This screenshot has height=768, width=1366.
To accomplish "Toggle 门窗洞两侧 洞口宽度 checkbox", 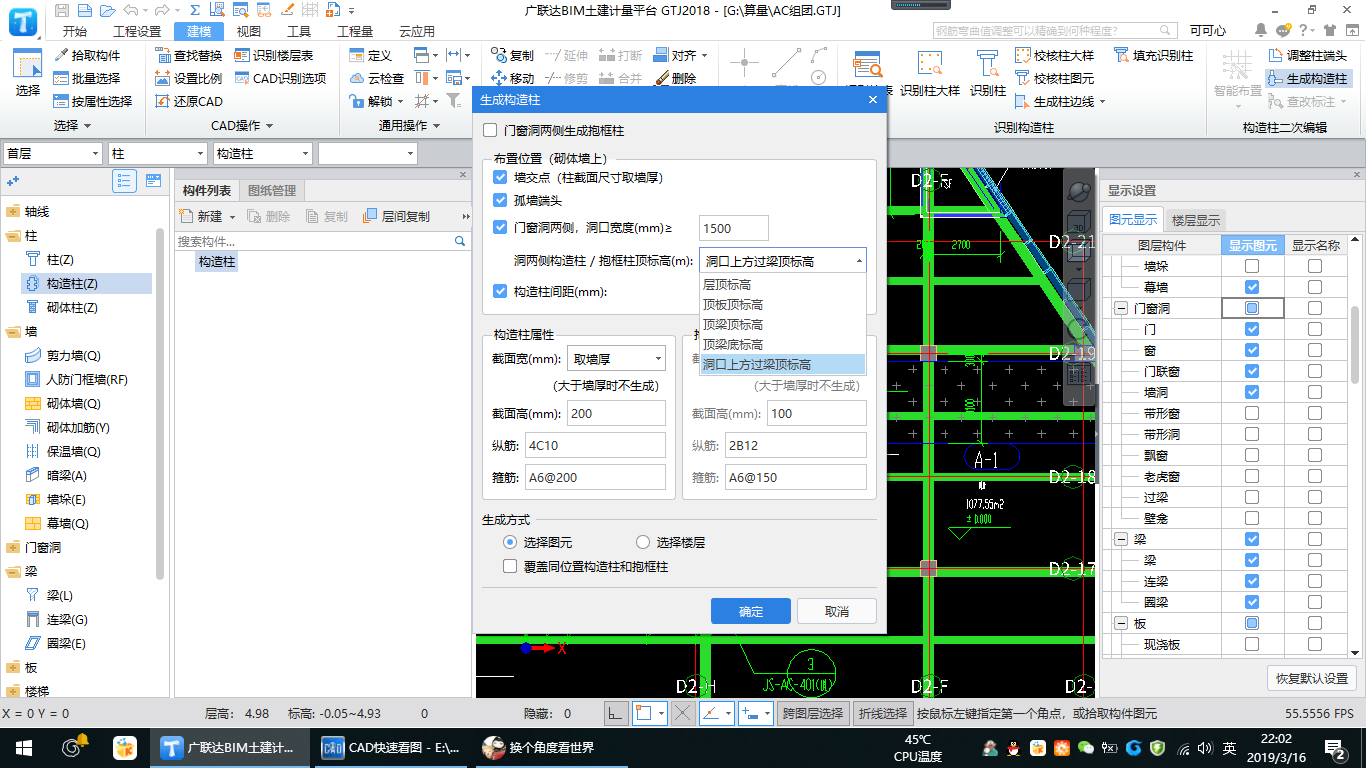I will pos(501,227).
